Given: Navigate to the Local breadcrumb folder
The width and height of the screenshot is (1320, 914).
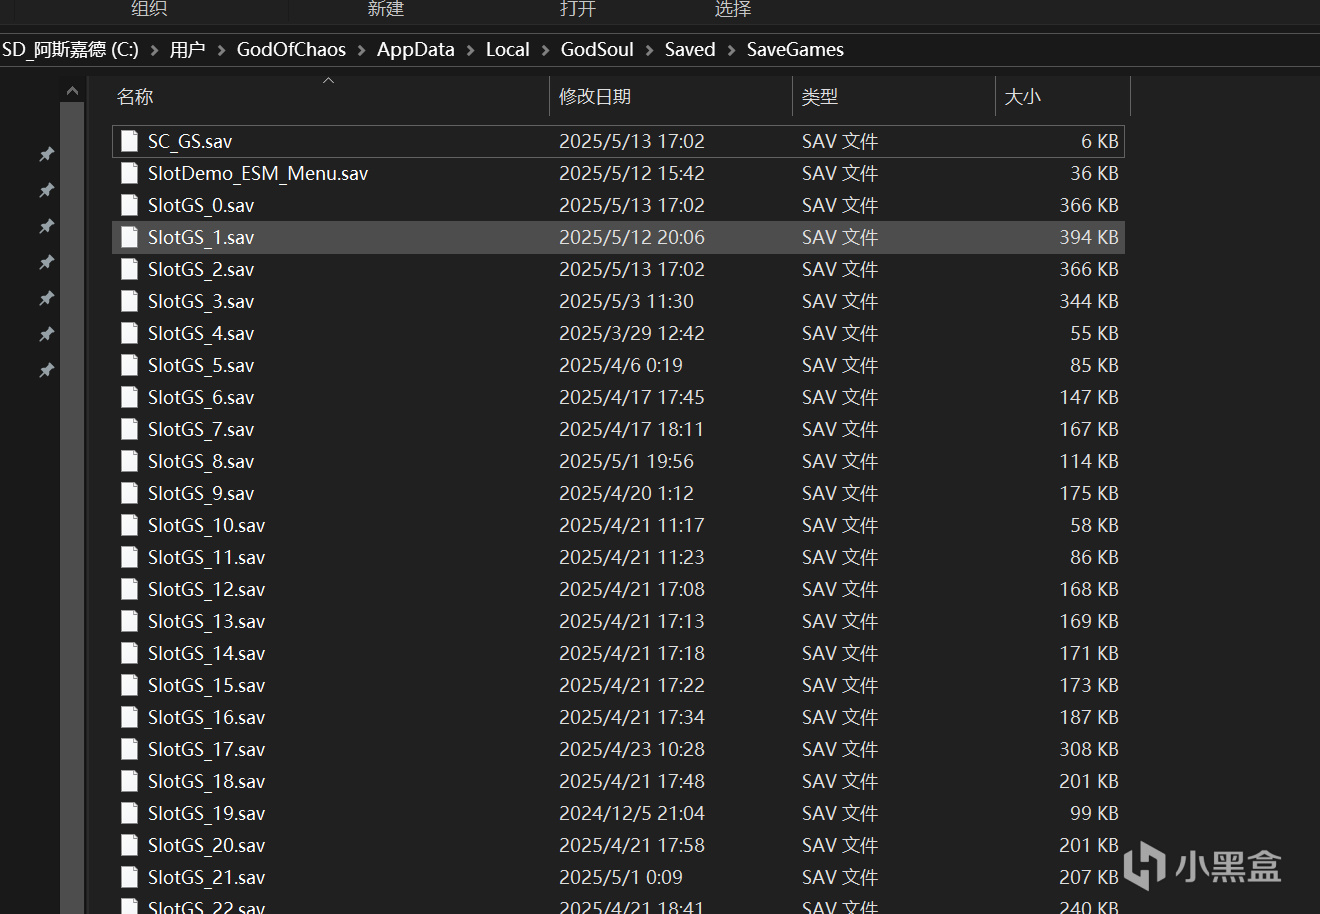Looking at the screenshot, I should click(507, 50).
